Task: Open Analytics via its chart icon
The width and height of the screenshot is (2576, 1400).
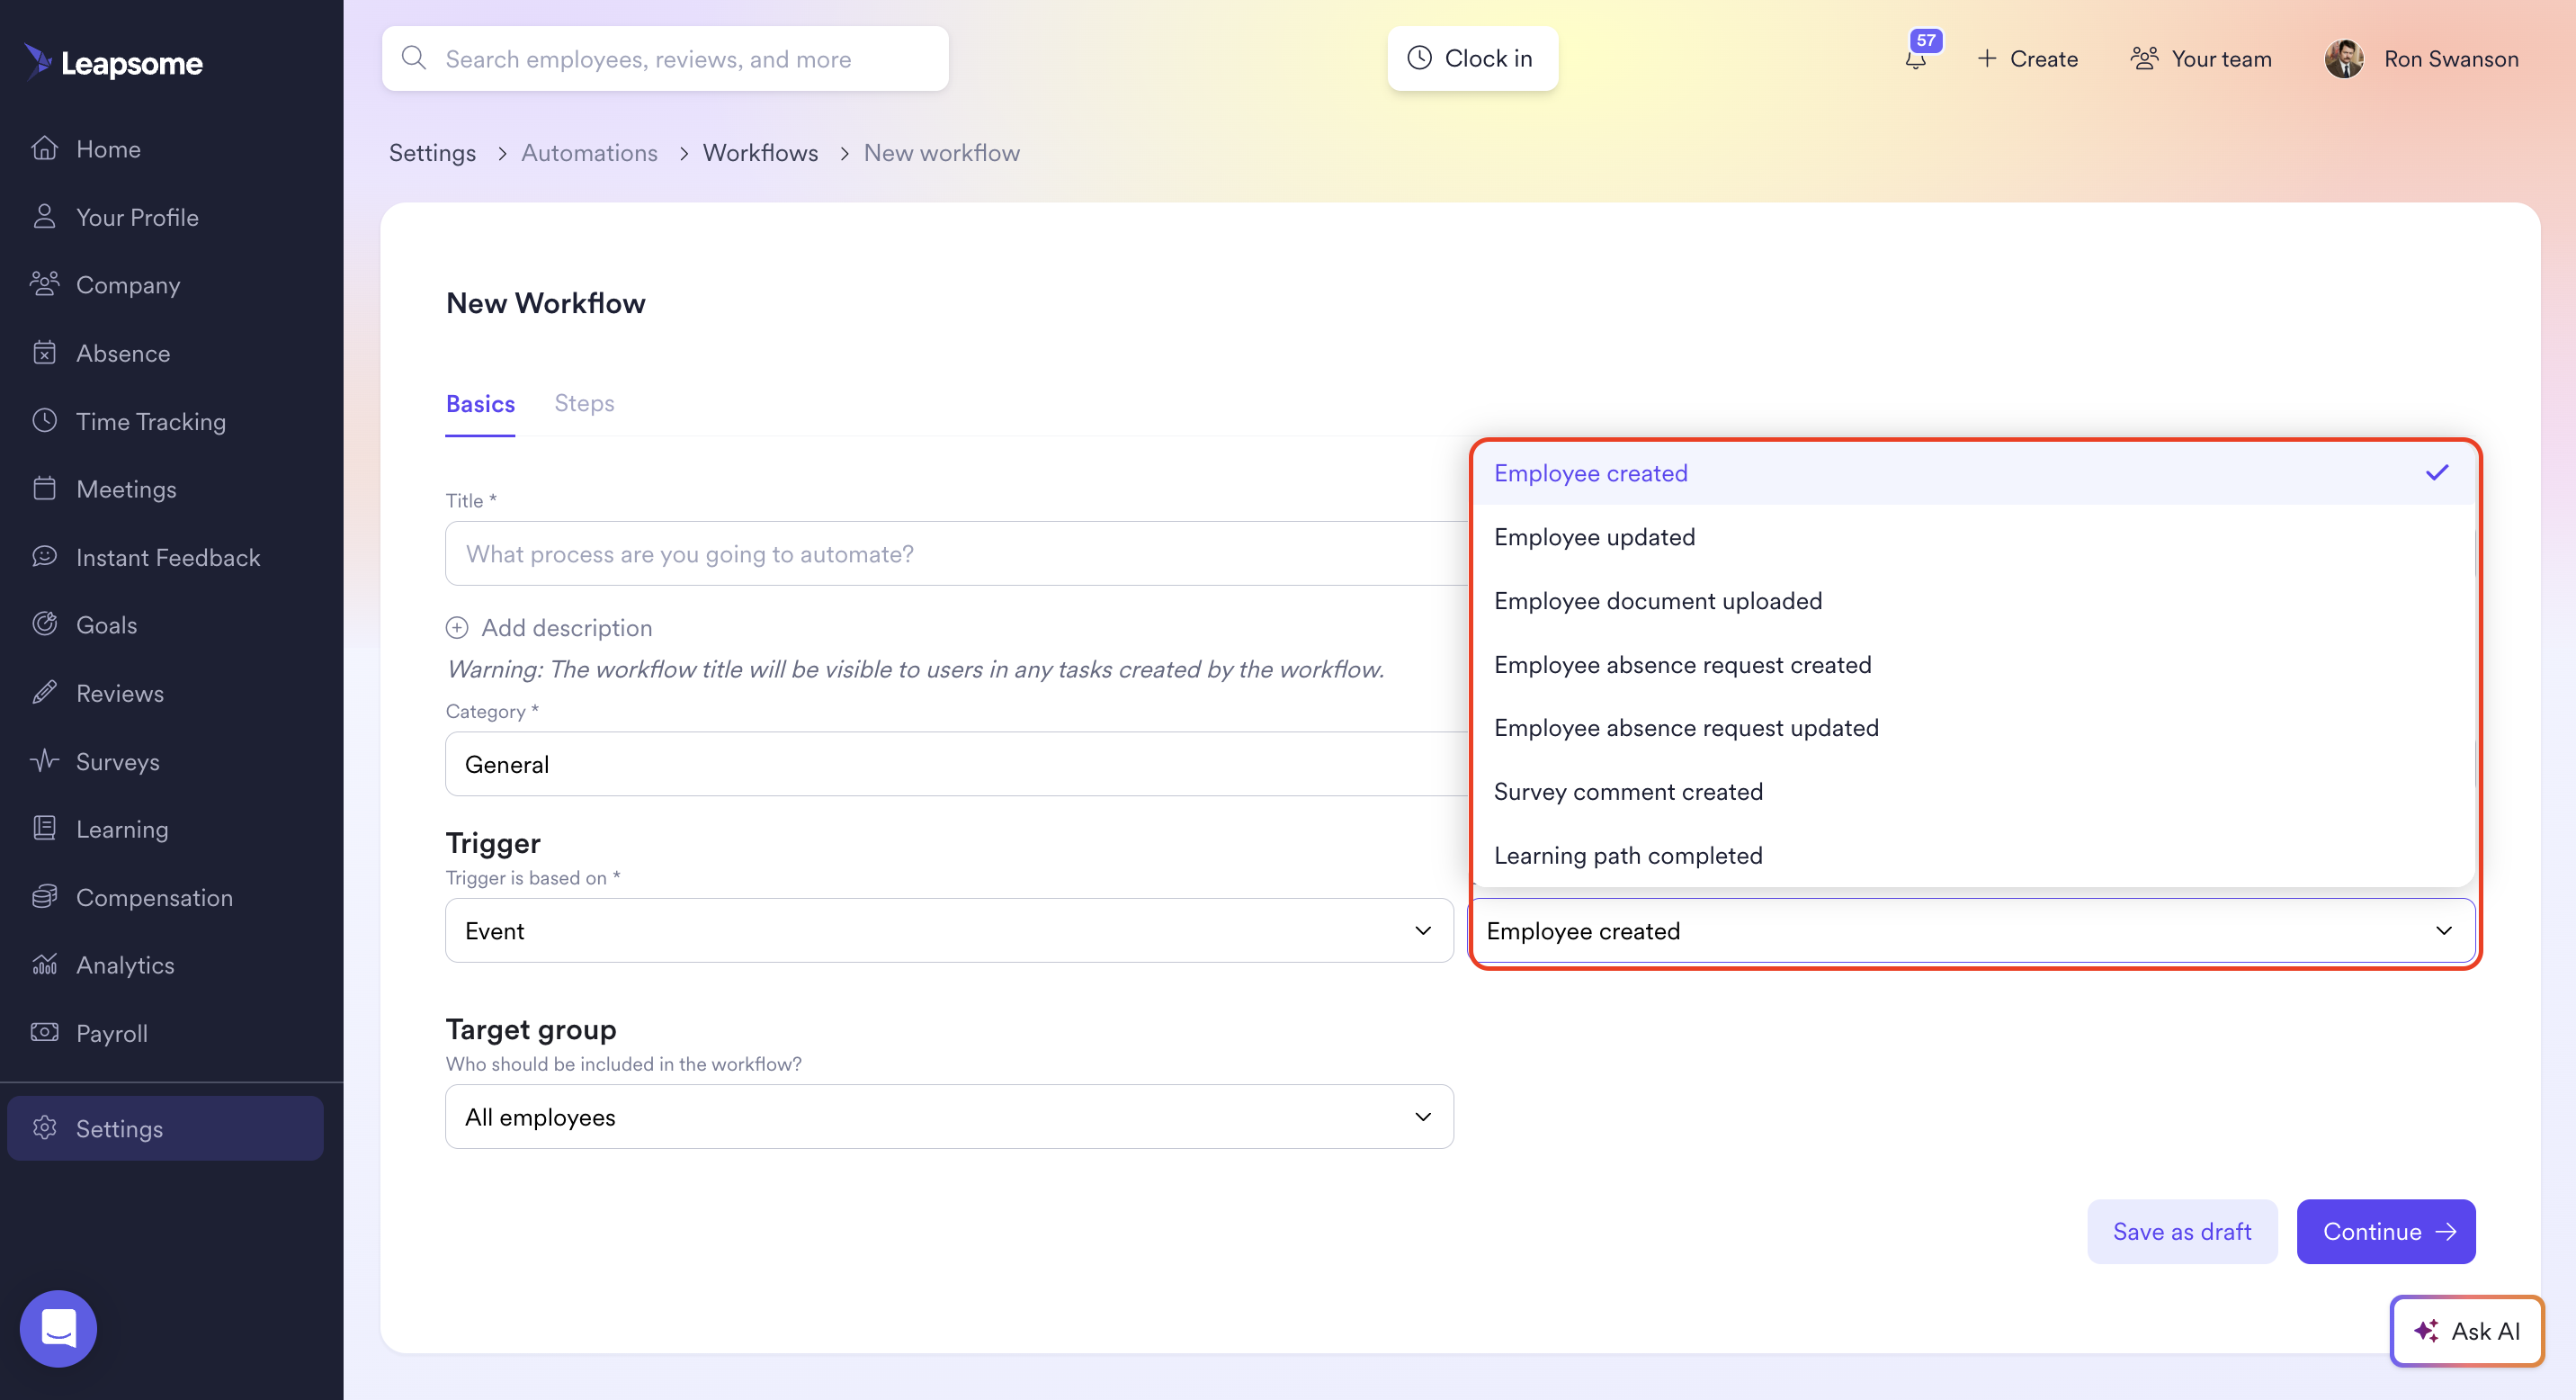Action: (x=44, y=964)
